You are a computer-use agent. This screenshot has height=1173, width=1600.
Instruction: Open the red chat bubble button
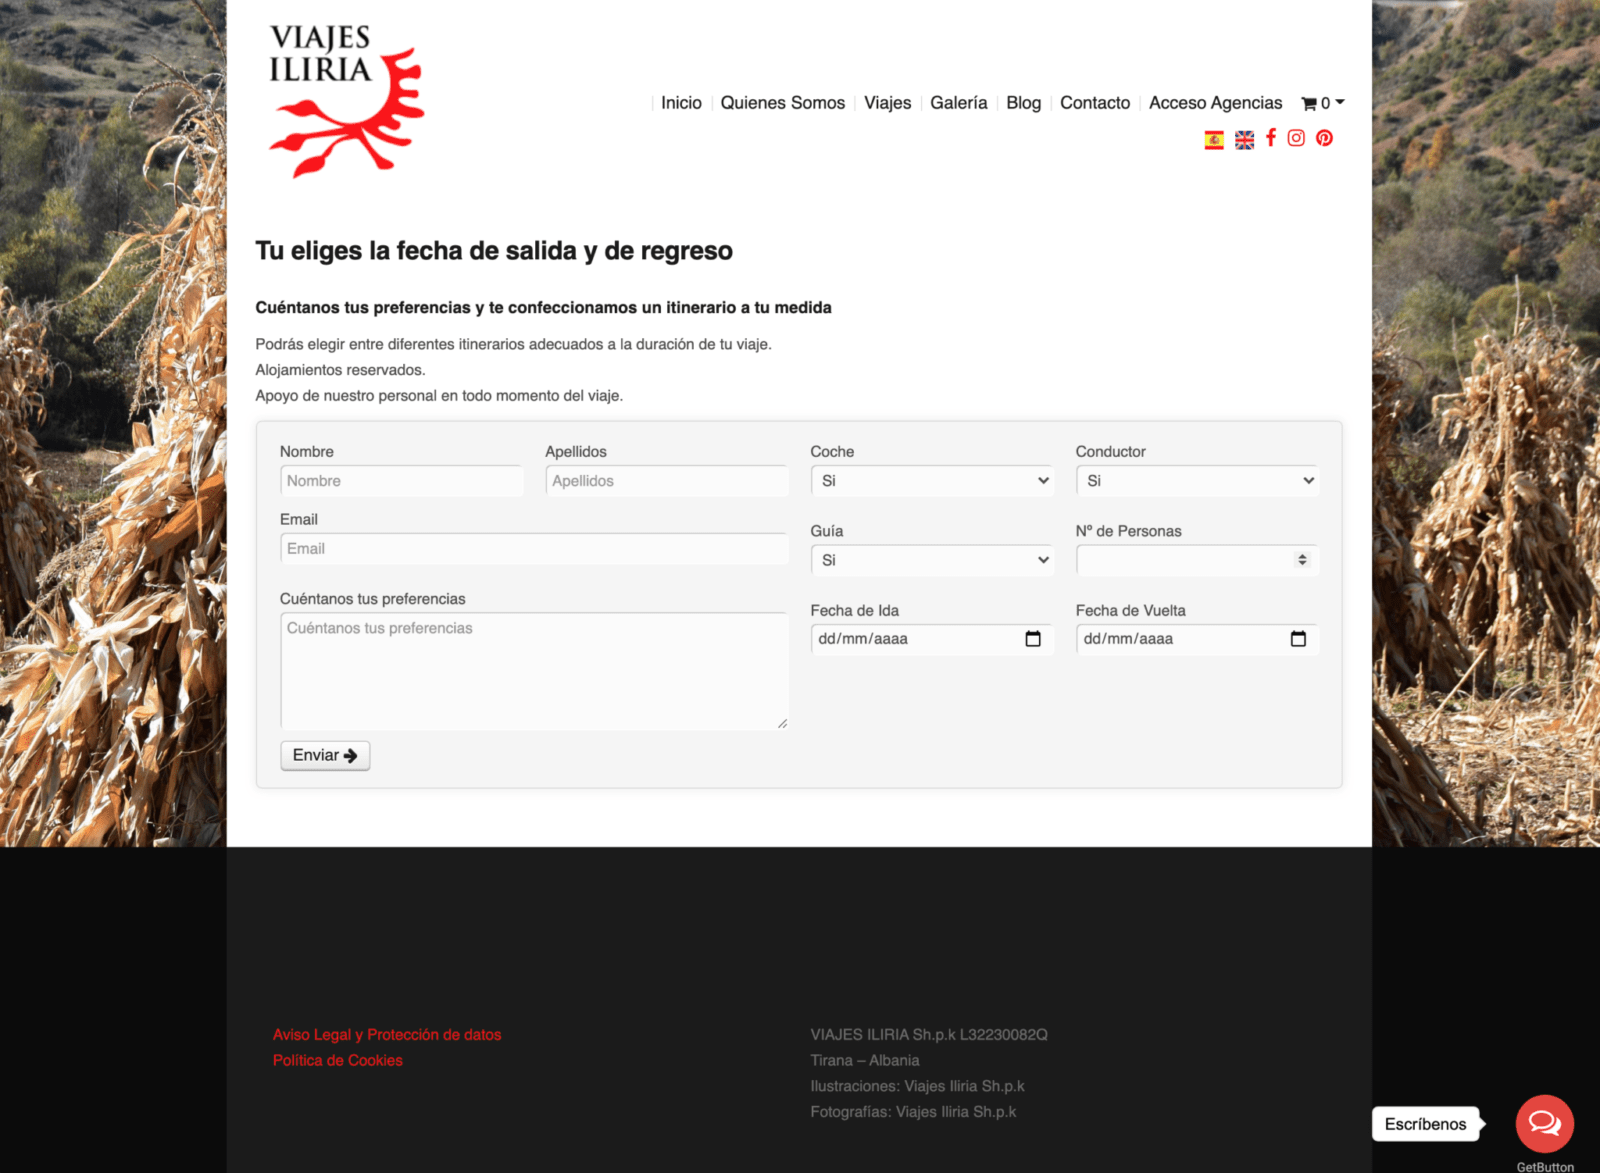click(1544, 1123)
